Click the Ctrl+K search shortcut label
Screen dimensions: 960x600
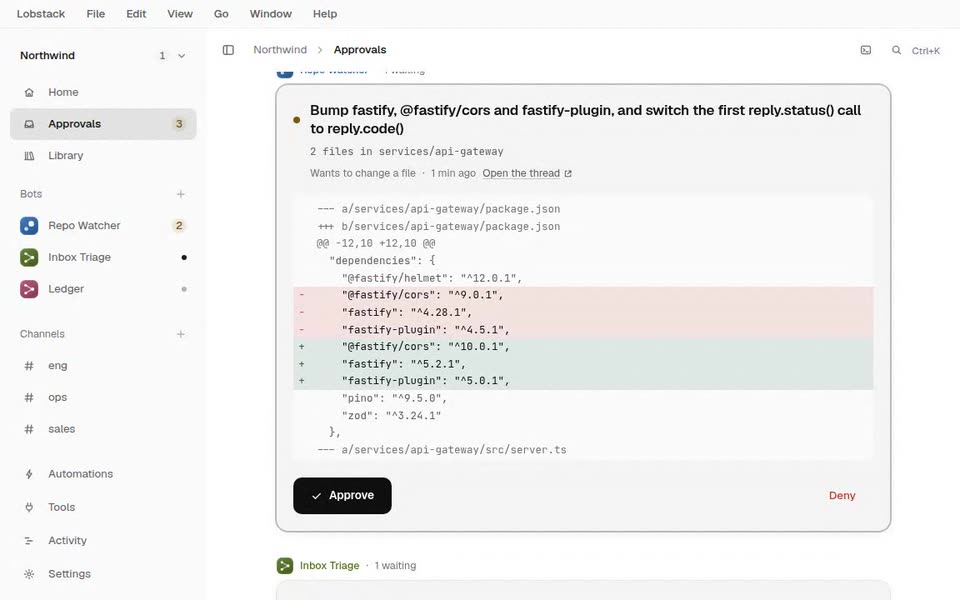click(x=925, y=51)
